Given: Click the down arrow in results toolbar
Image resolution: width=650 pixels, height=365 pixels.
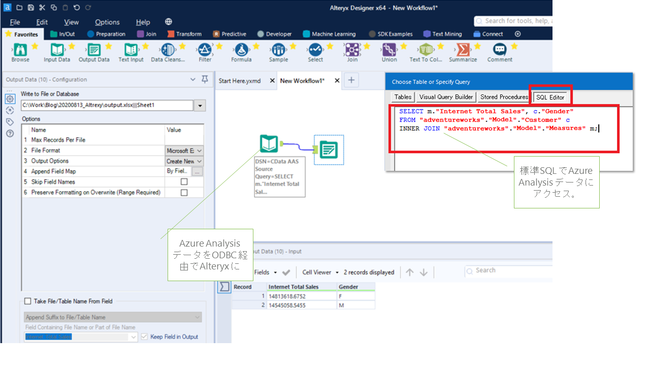Looking at the screenshot, I should pyautogui.click(x=424, y=273).
